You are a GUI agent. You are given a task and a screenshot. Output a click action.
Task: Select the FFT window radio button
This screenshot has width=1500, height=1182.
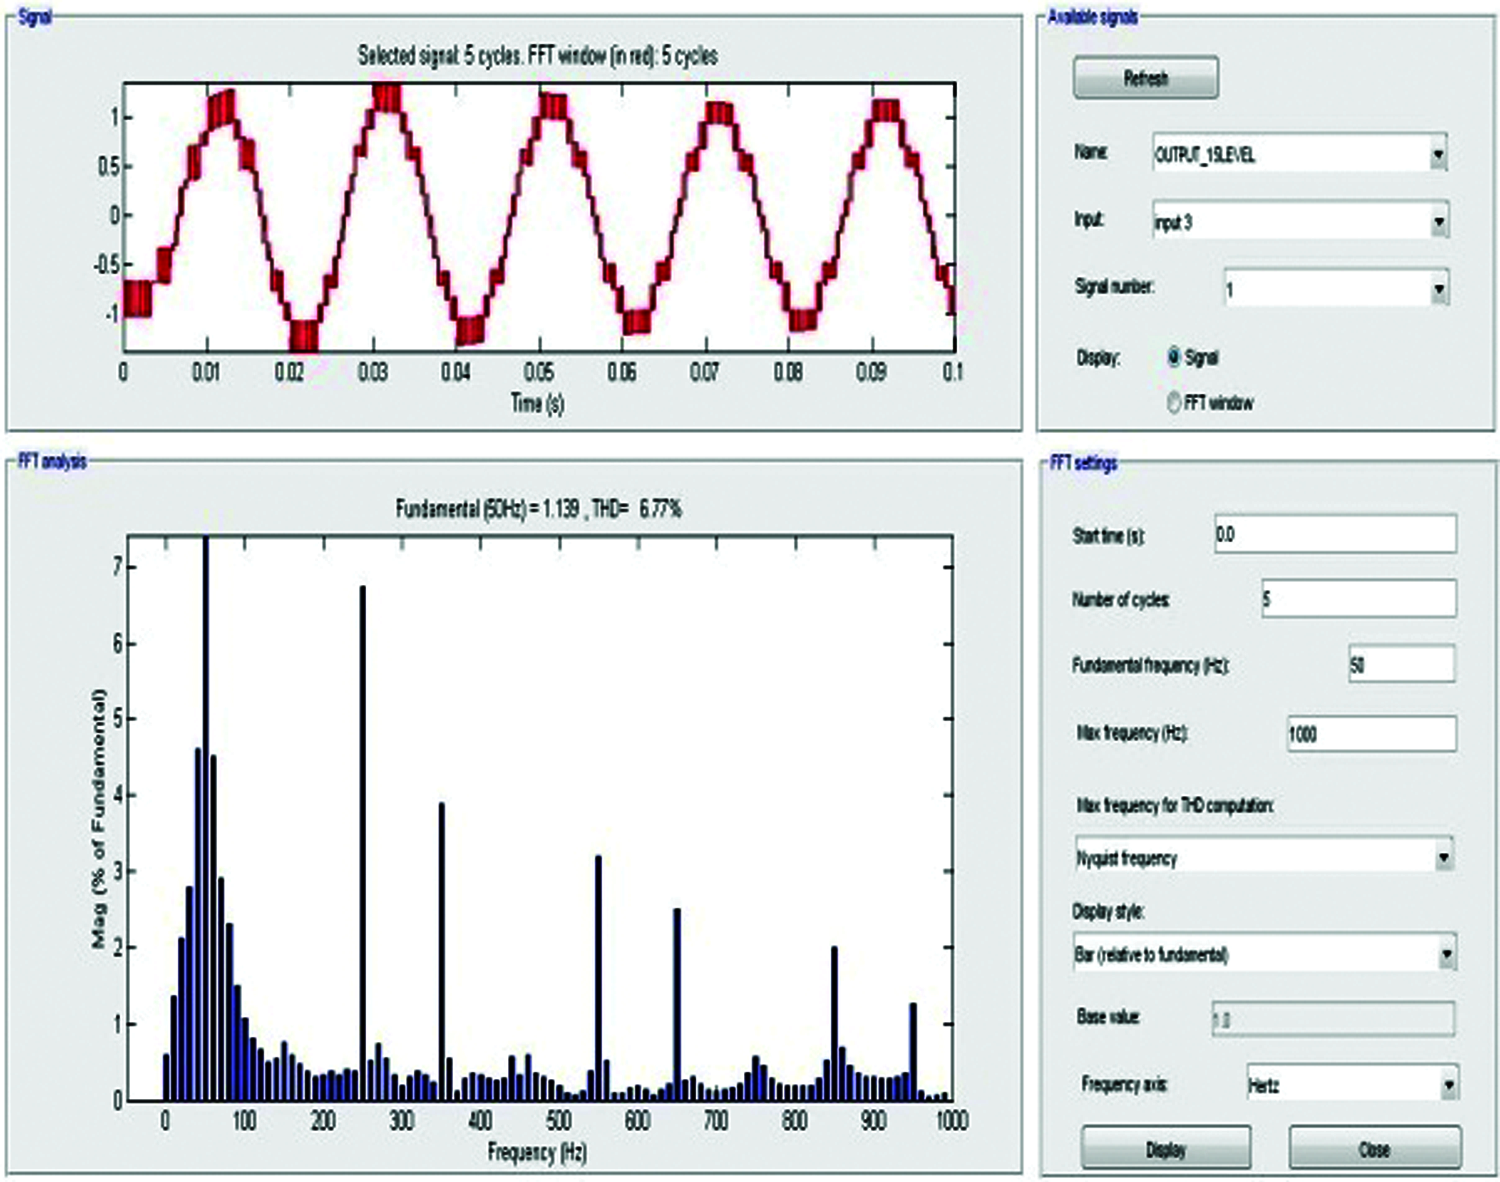tap(1174, 403)
